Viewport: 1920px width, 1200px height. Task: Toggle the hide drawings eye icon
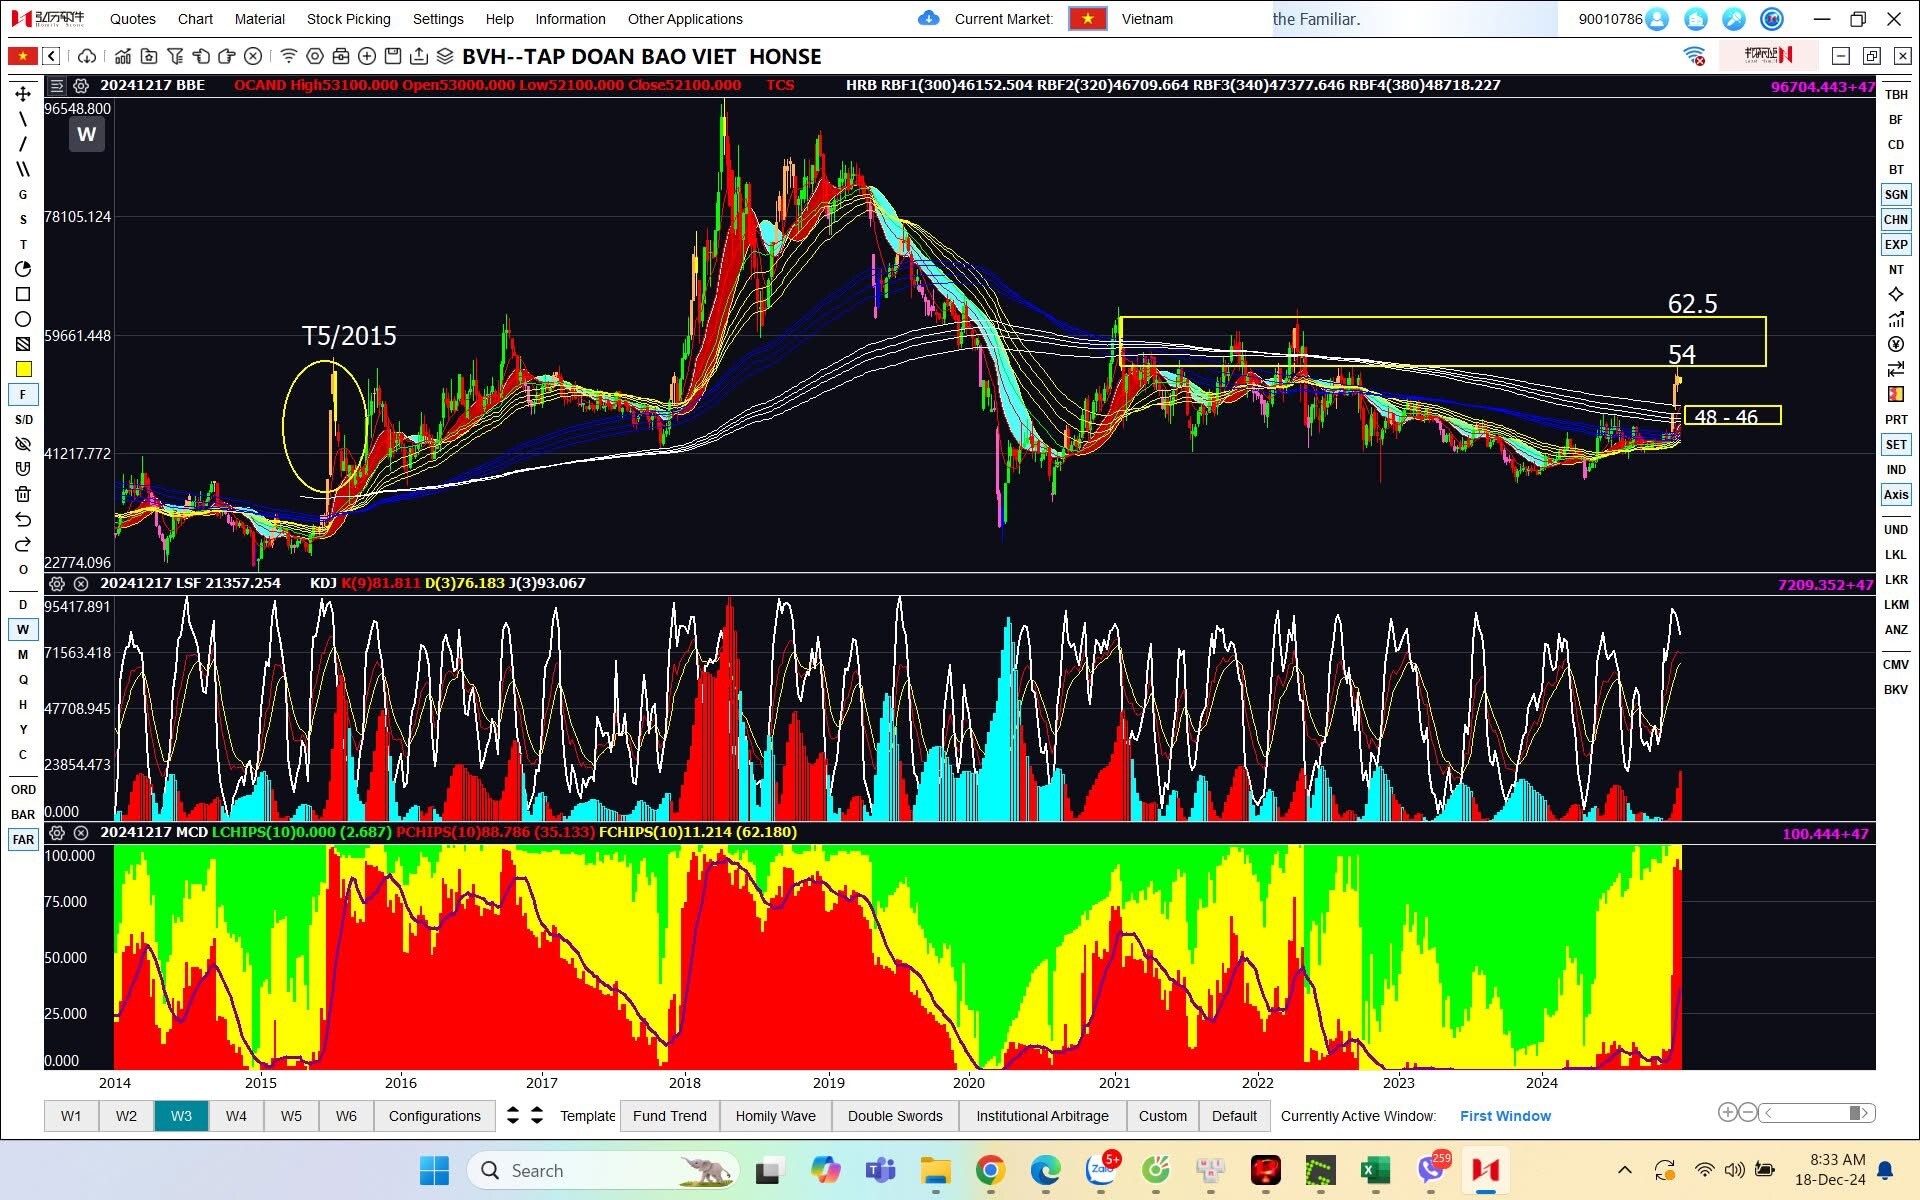click(x=23, y=444)
